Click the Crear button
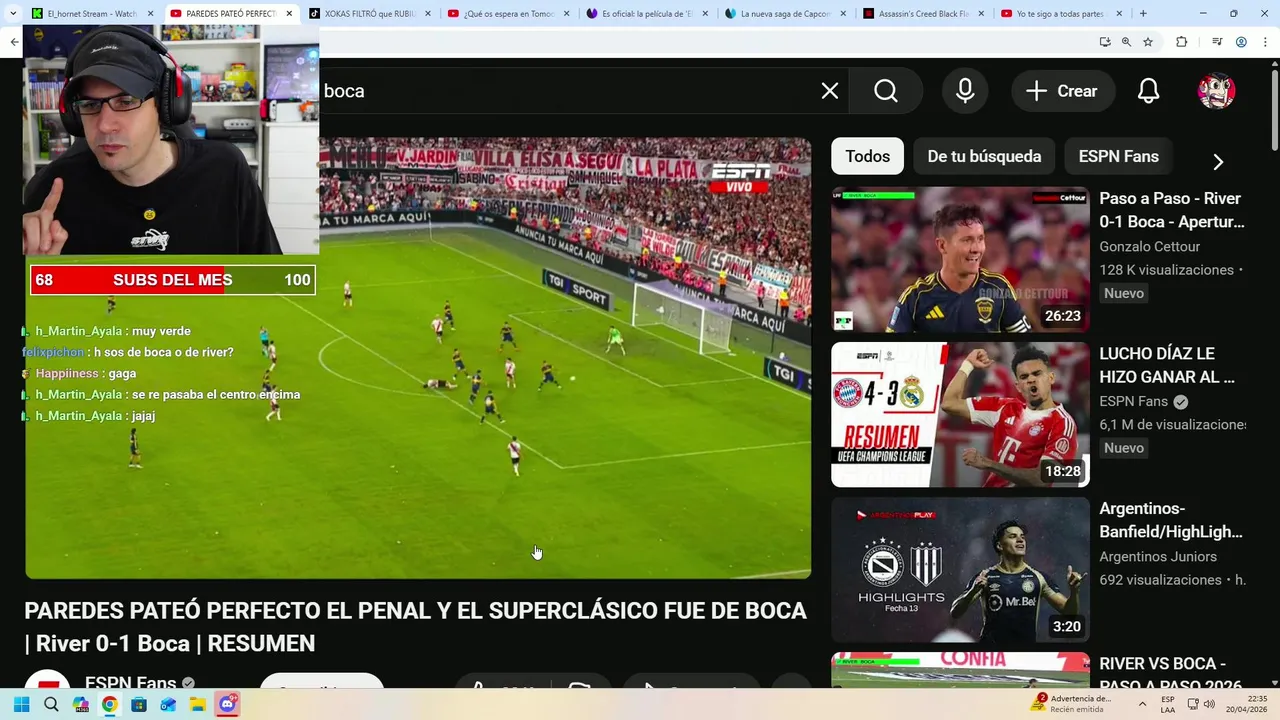 point(1063,91)
